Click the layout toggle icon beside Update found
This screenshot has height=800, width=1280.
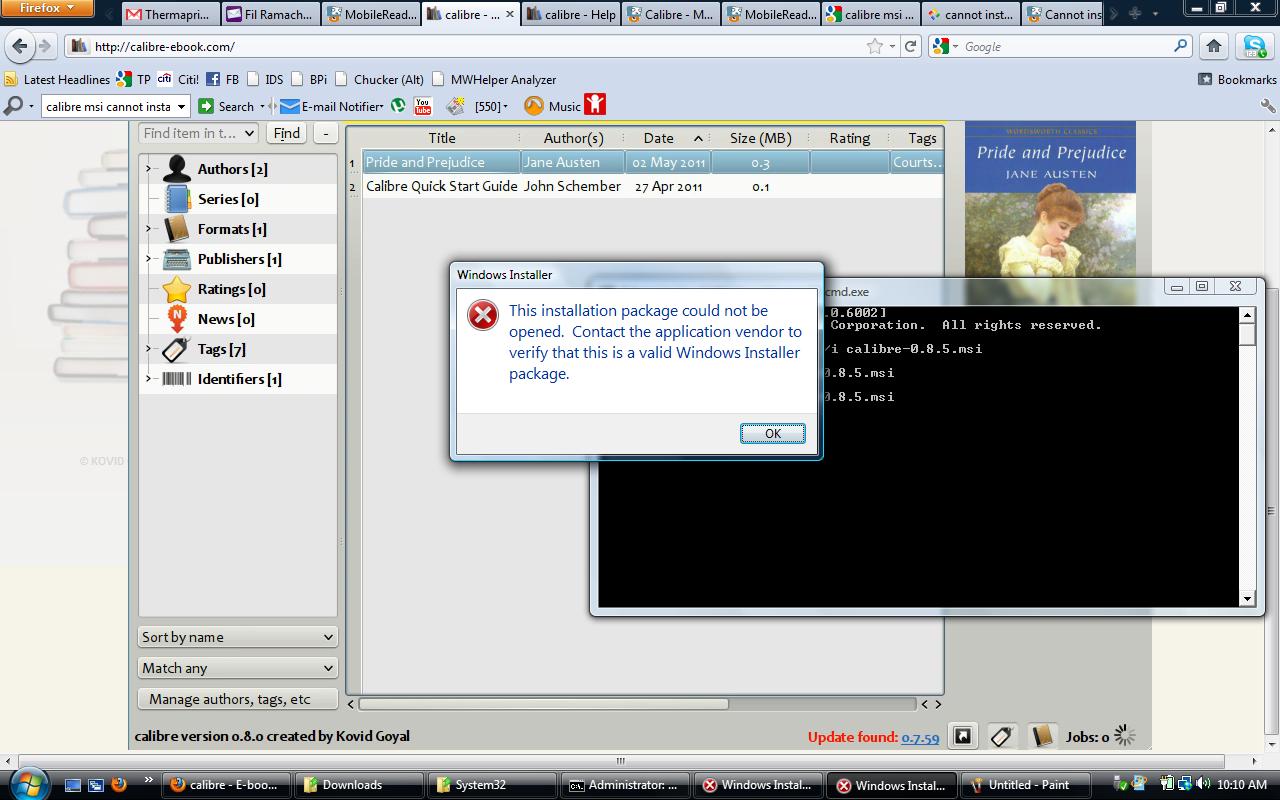pos(962,737)
